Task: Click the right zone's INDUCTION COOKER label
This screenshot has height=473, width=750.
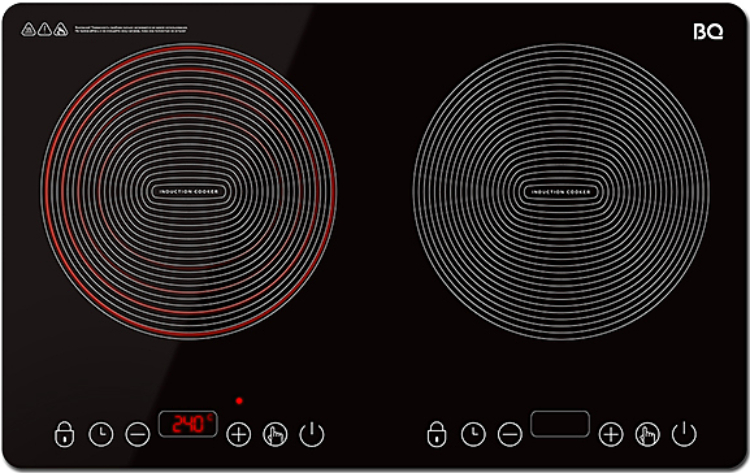Action: [x=561, y=190]
